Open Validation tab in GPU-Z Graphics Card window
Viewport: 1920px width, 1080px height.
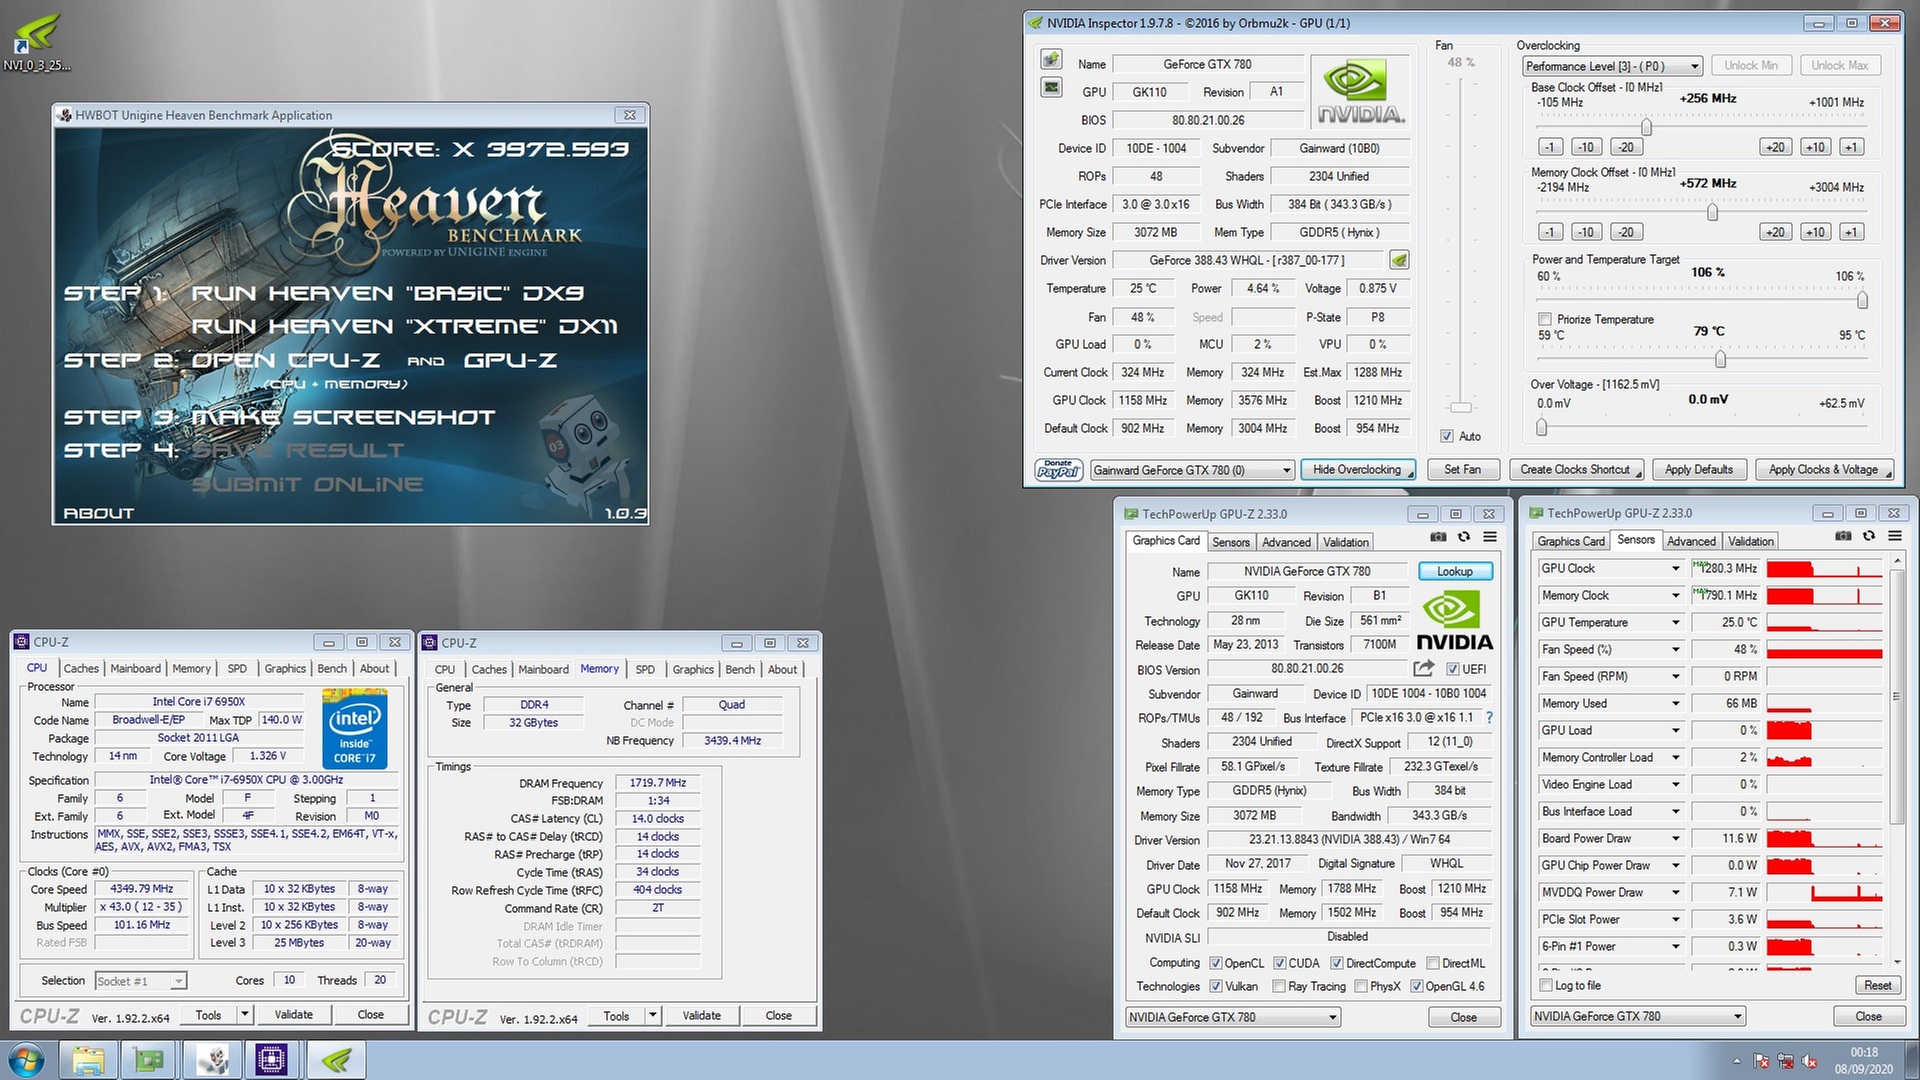point(1346,542)
